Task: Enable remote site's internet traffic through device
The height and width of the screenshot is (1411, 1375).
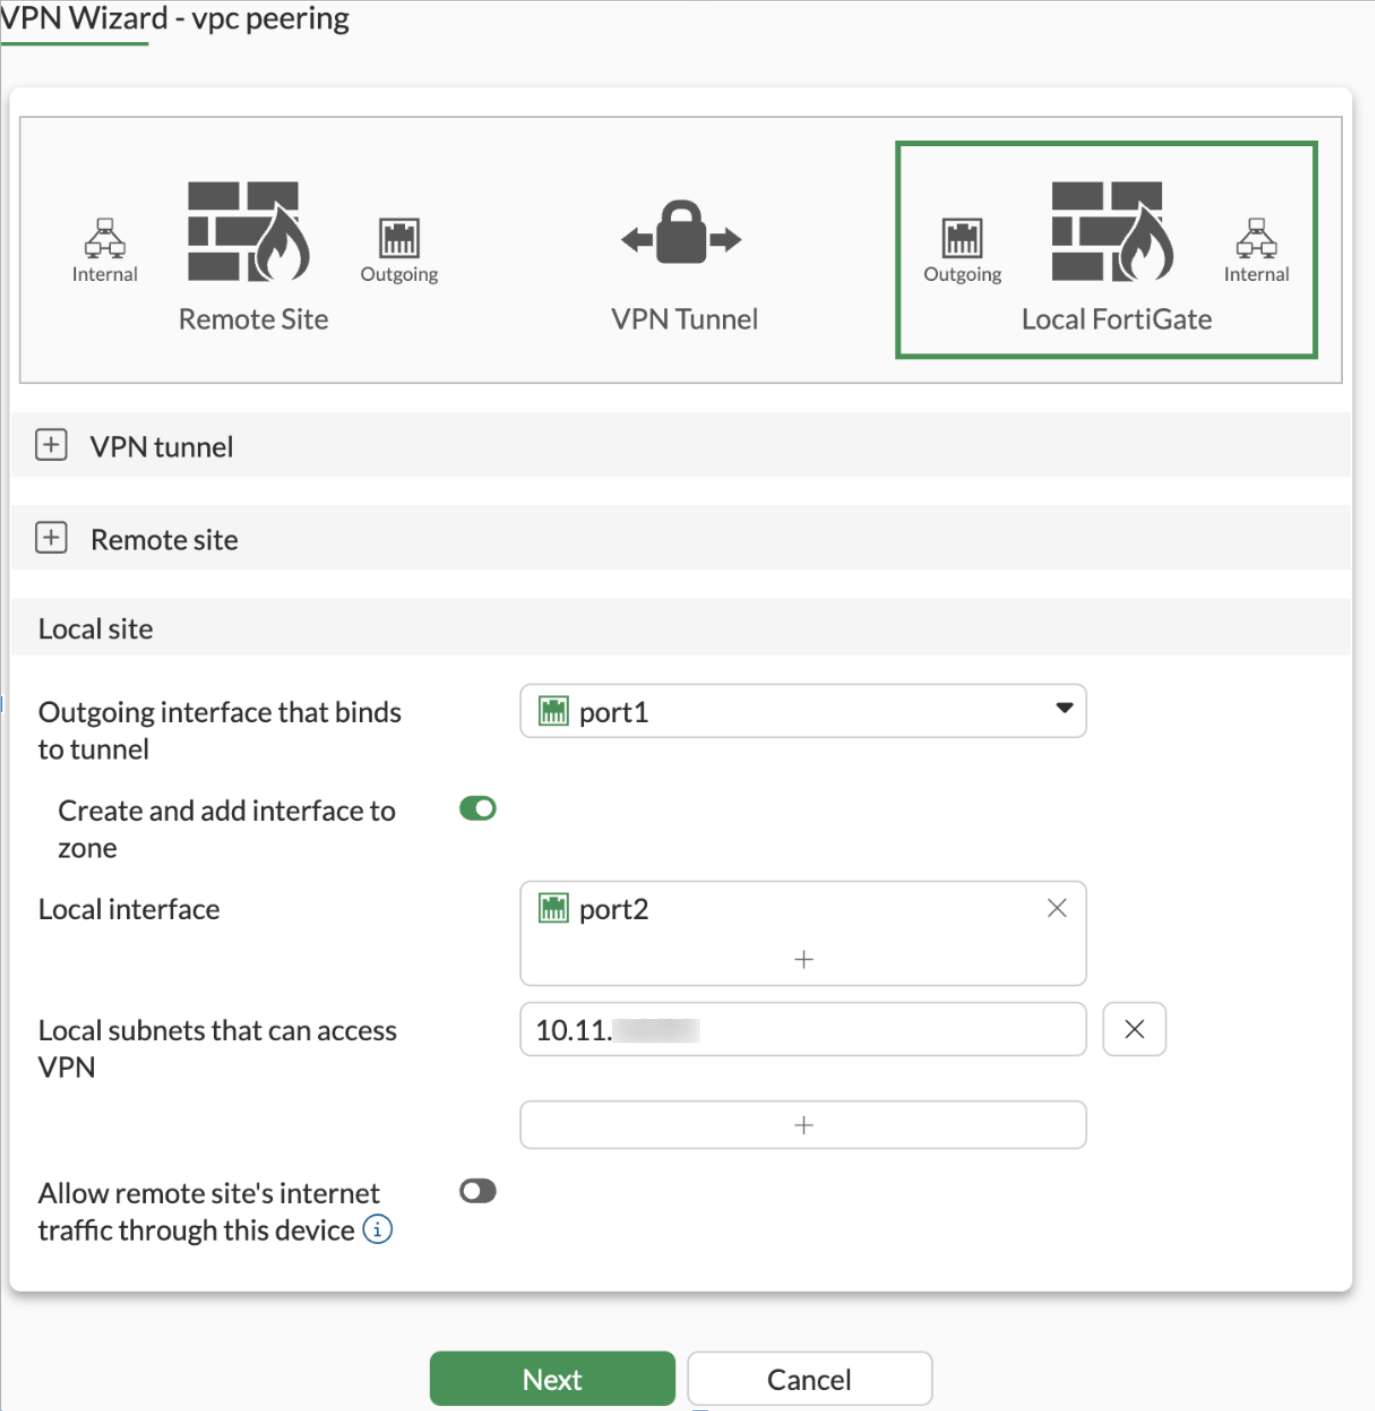Action: point(477,1190)
